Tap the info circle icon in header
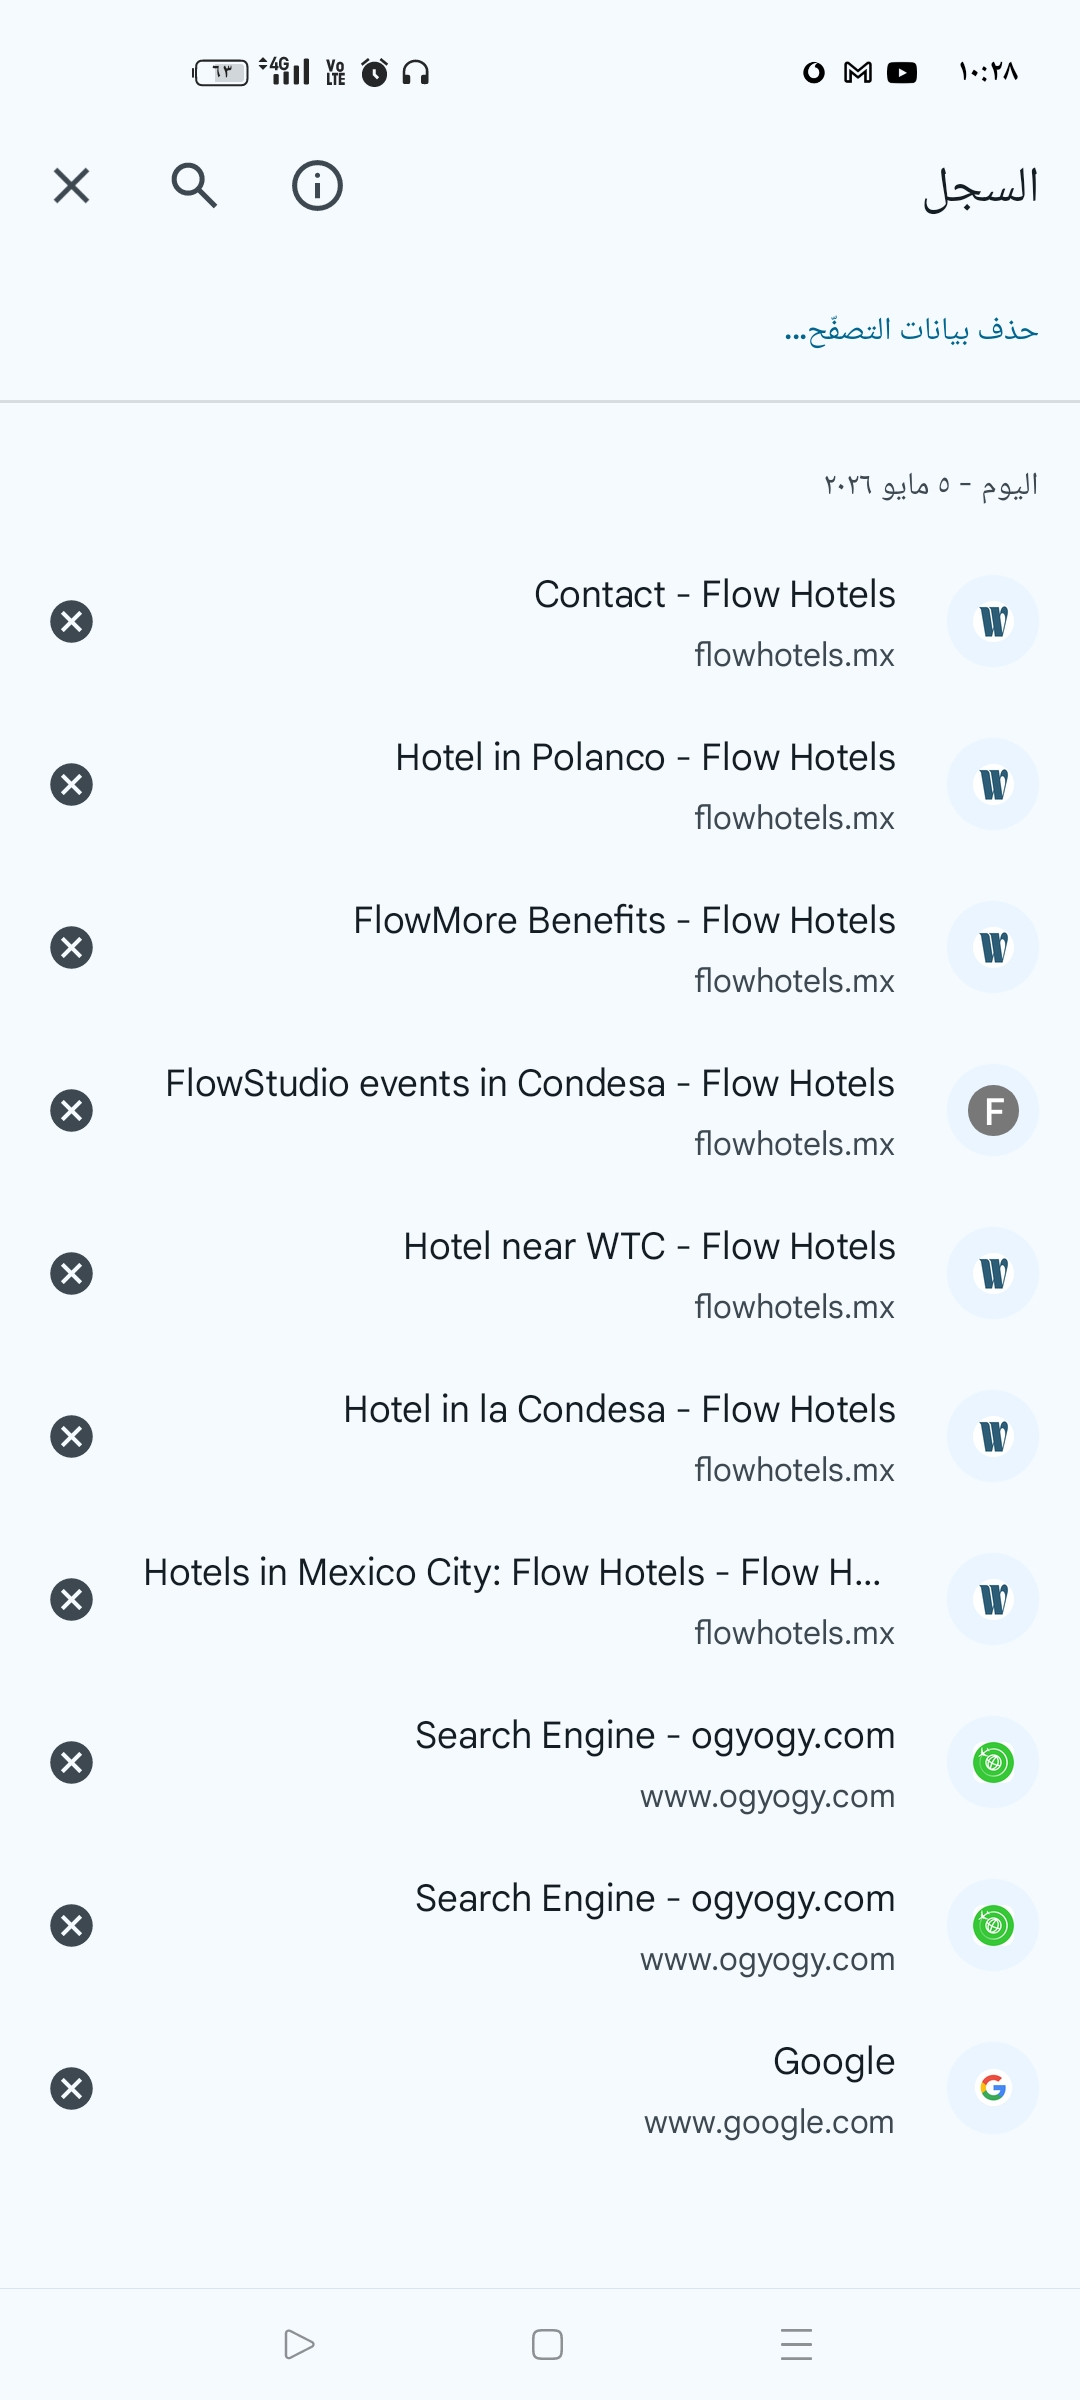 pyautogui.click(x=317, y=186)
